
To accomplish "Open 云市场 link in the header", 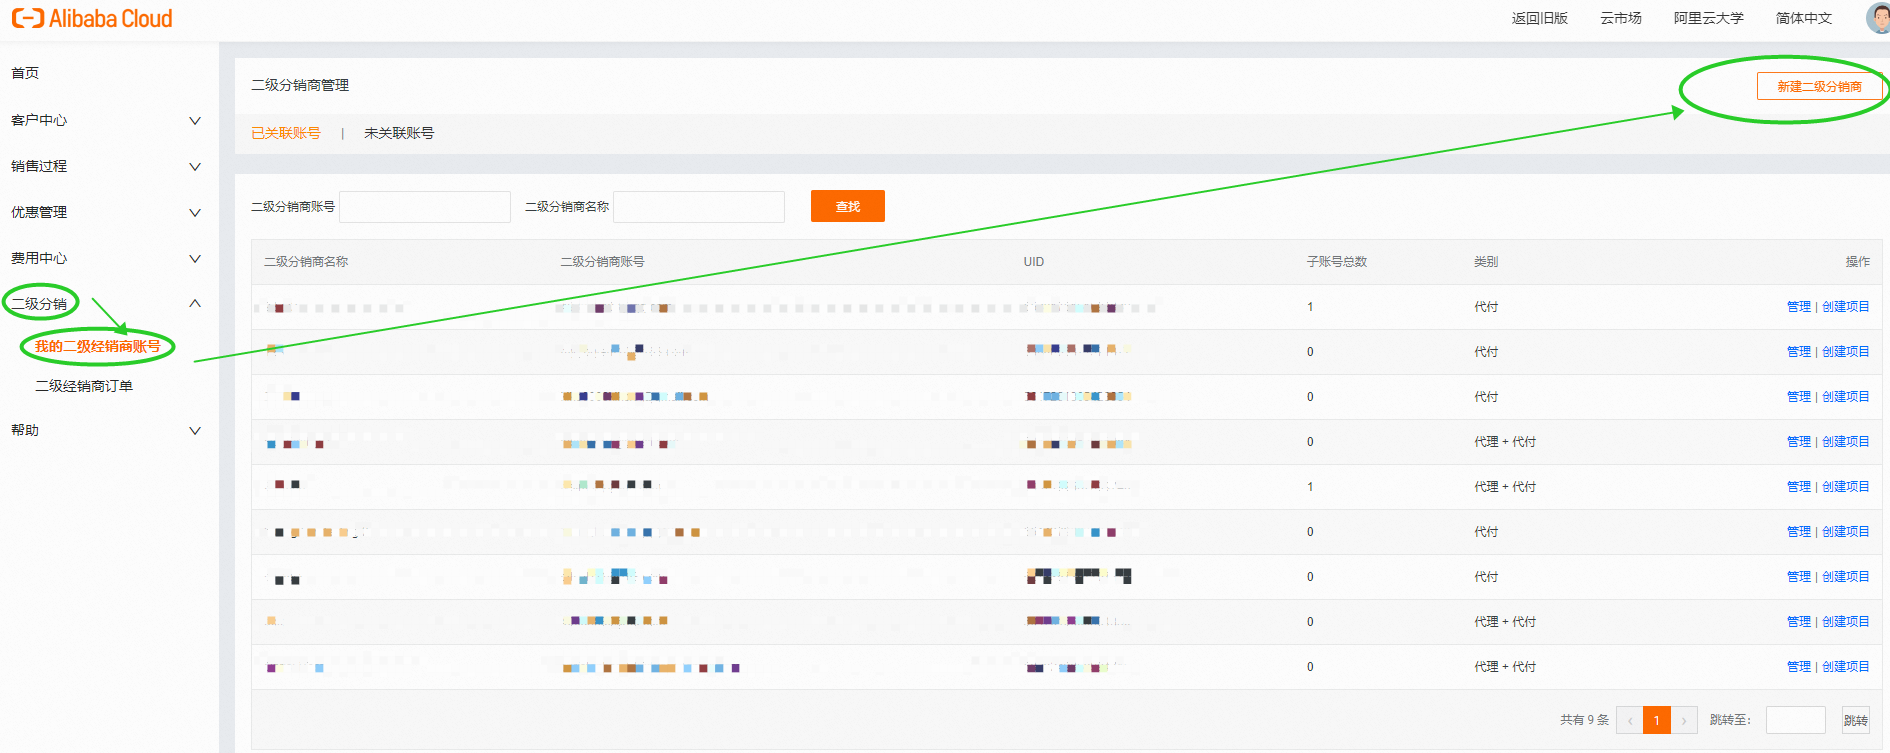I will coord(1621,18).
